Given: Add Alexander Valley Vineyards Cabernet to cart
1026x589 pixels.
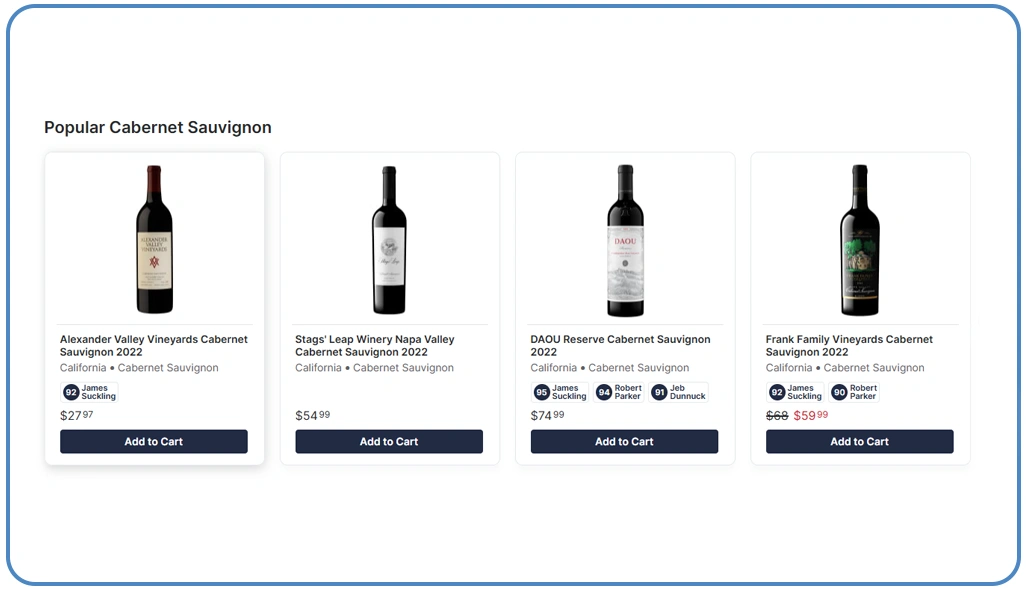Looking at the screenshot, I should (x=154, y=442).
